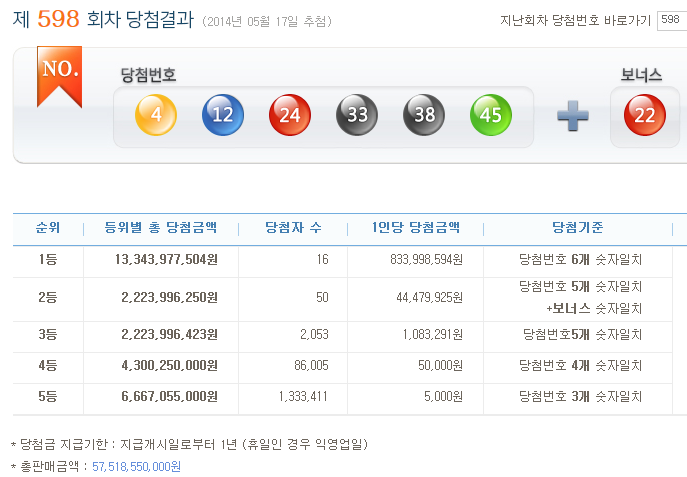Click winner count 86,005

pyautogui.click(x=311, y=365)
